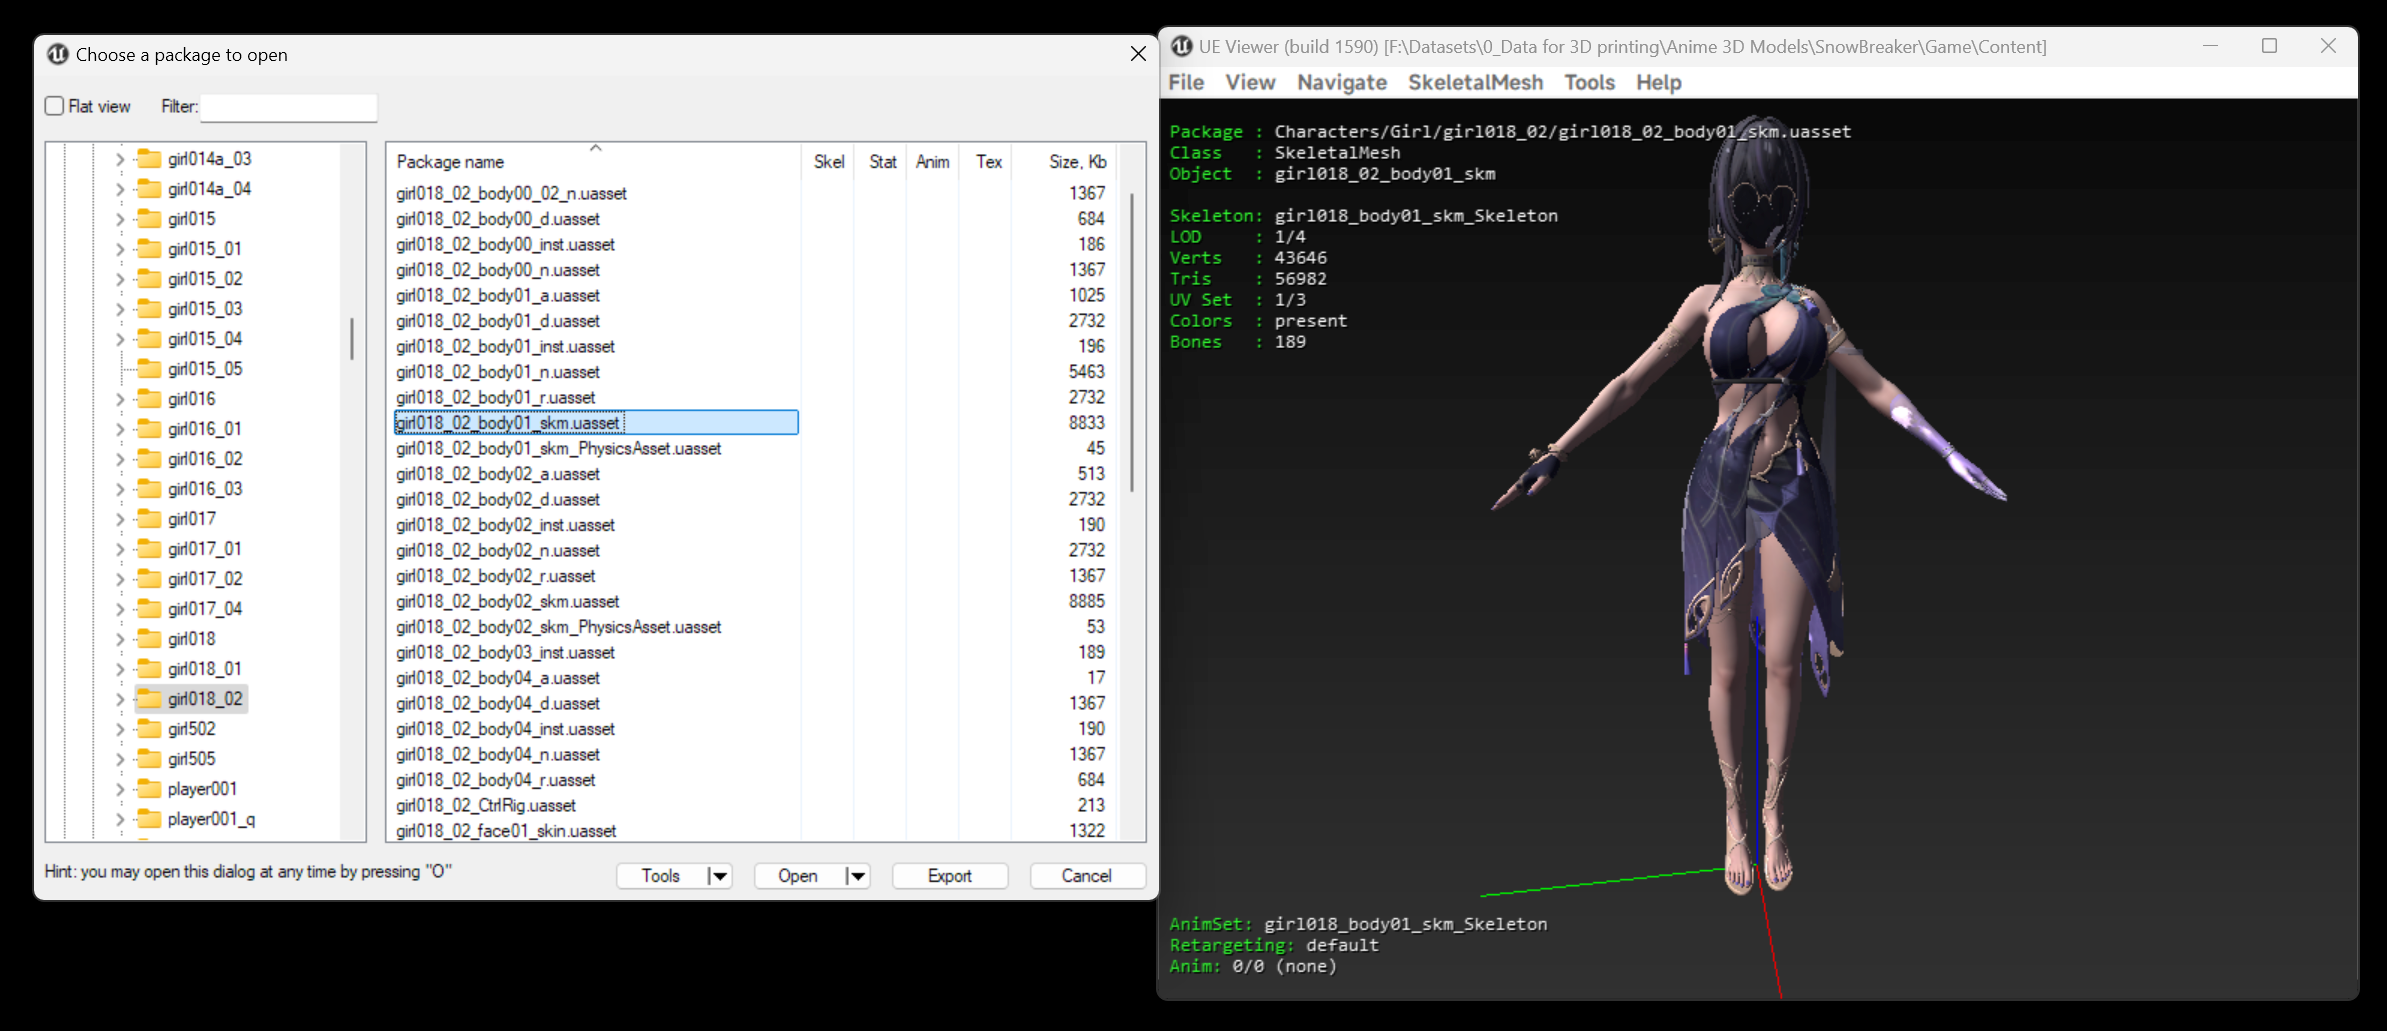Sort by Stat column header
The image size is (2387, 1031).
[x=881, y=161]
